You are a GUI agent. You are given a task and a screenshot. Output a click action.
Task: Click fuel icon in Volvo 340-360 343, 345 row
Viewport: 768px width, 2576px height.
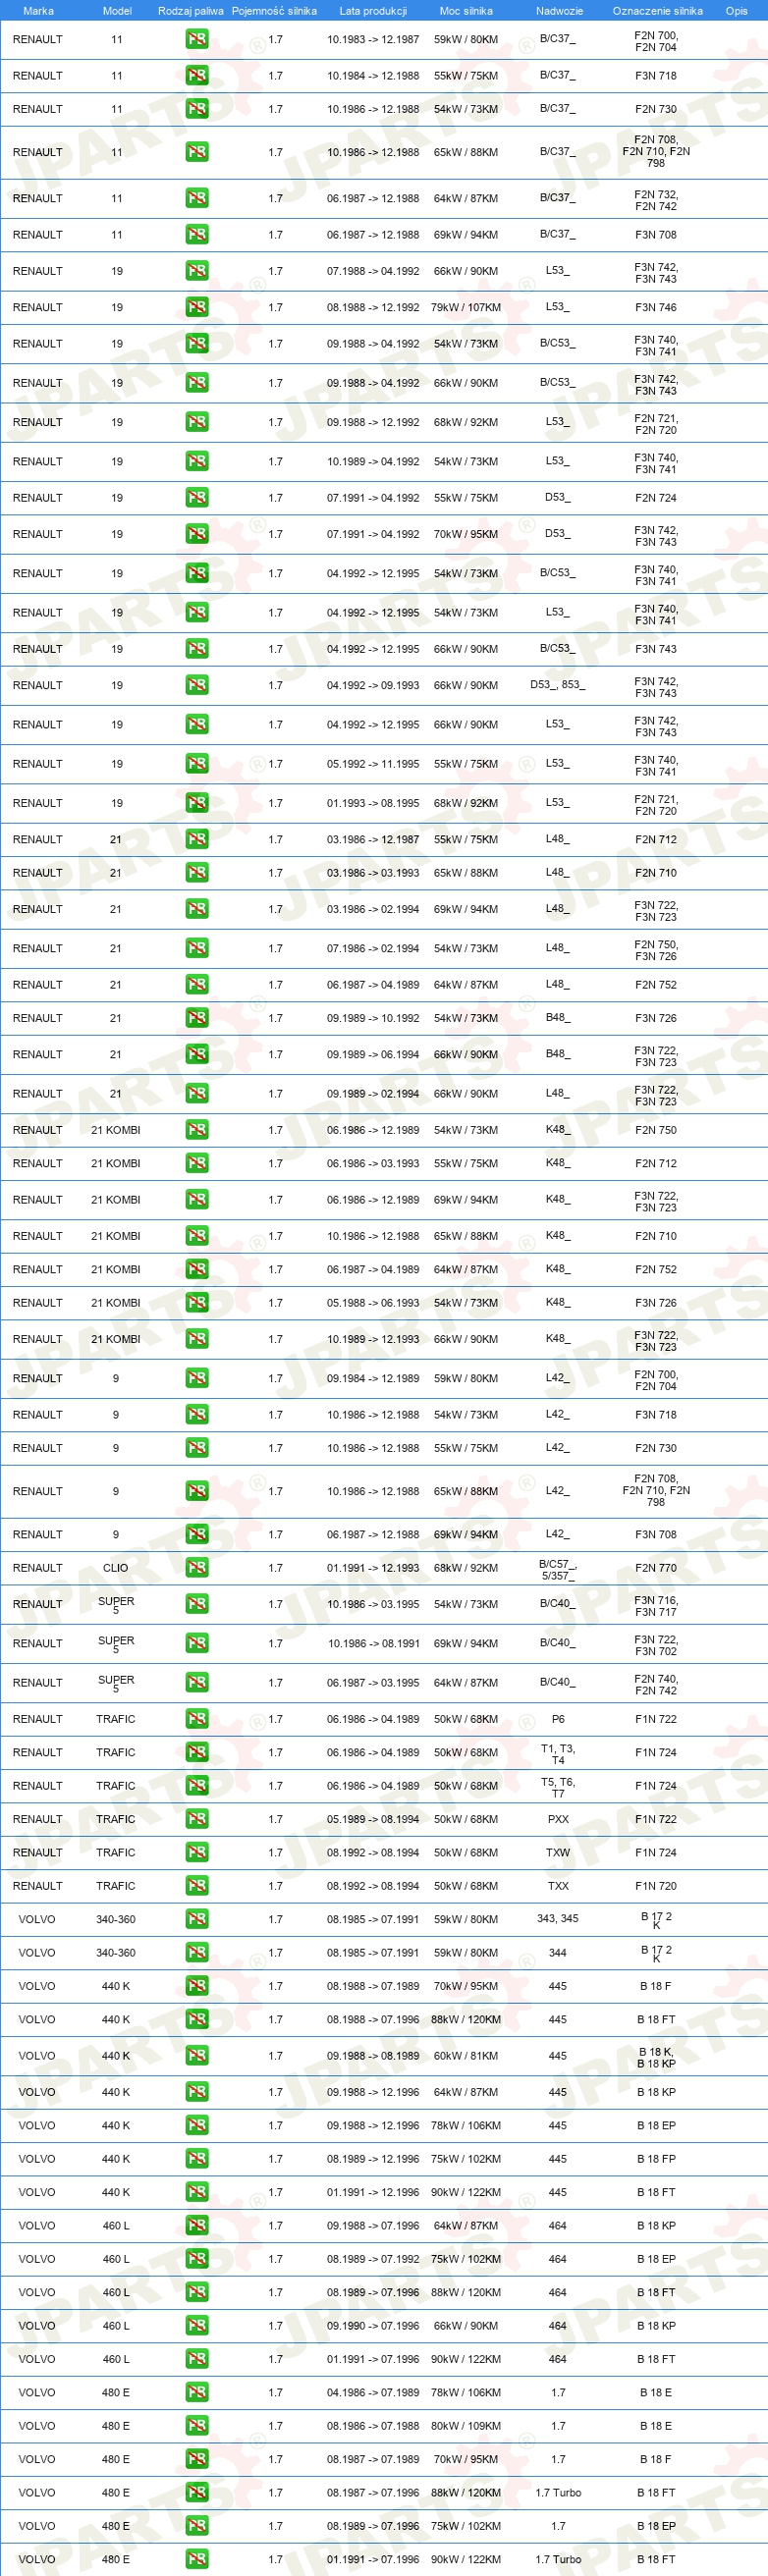pyautogui.click(x=197, y=1919)
